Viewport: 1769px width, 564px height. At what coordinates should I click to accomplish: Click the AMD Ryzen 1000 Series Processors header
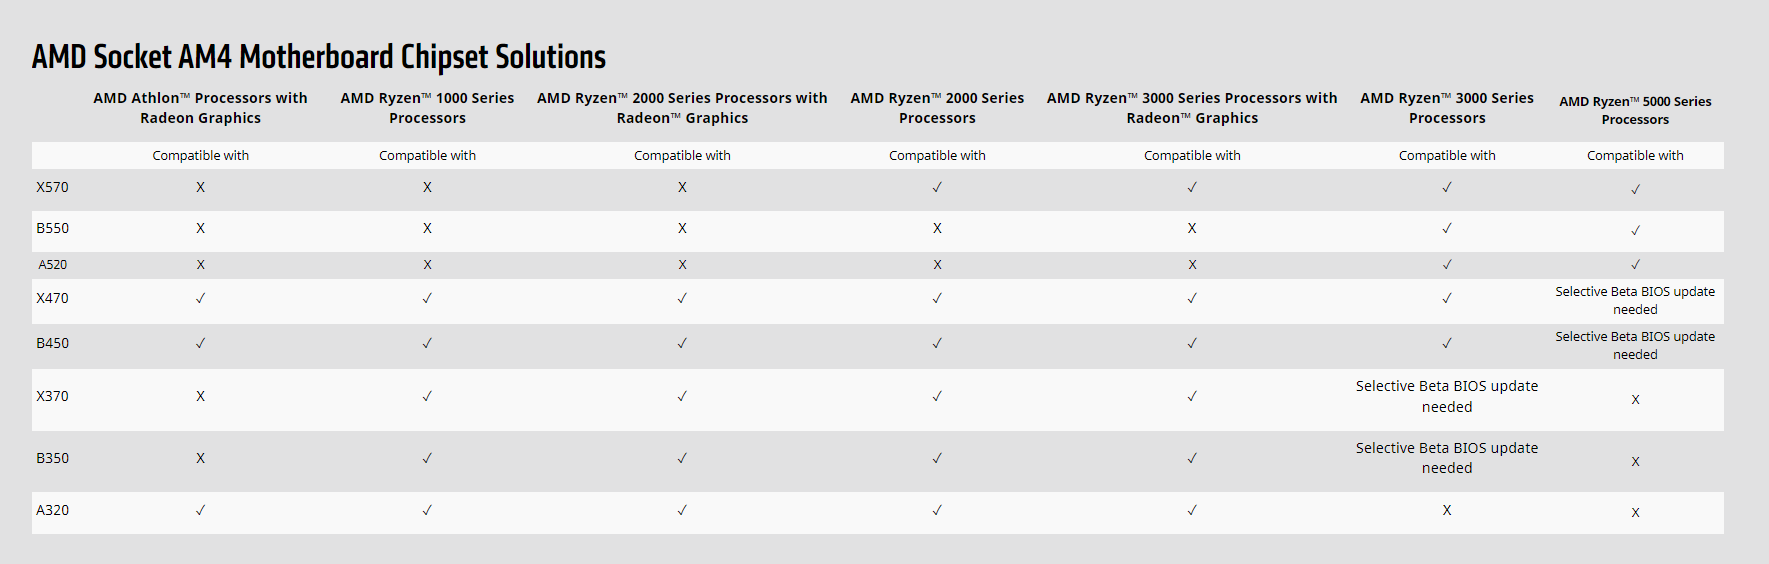(x=427, y=108)
